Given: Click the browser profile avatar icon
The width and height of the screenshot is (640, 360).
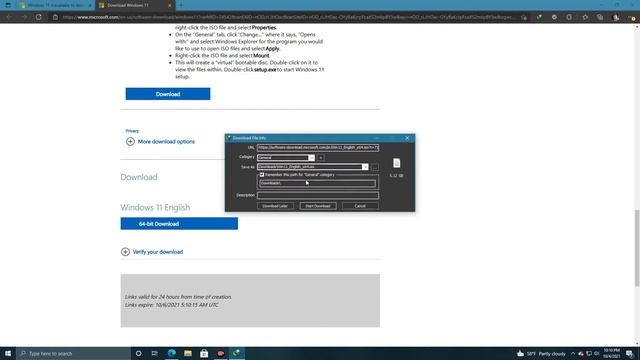Looking at the screenshot, I should click(x=616, y=17).
